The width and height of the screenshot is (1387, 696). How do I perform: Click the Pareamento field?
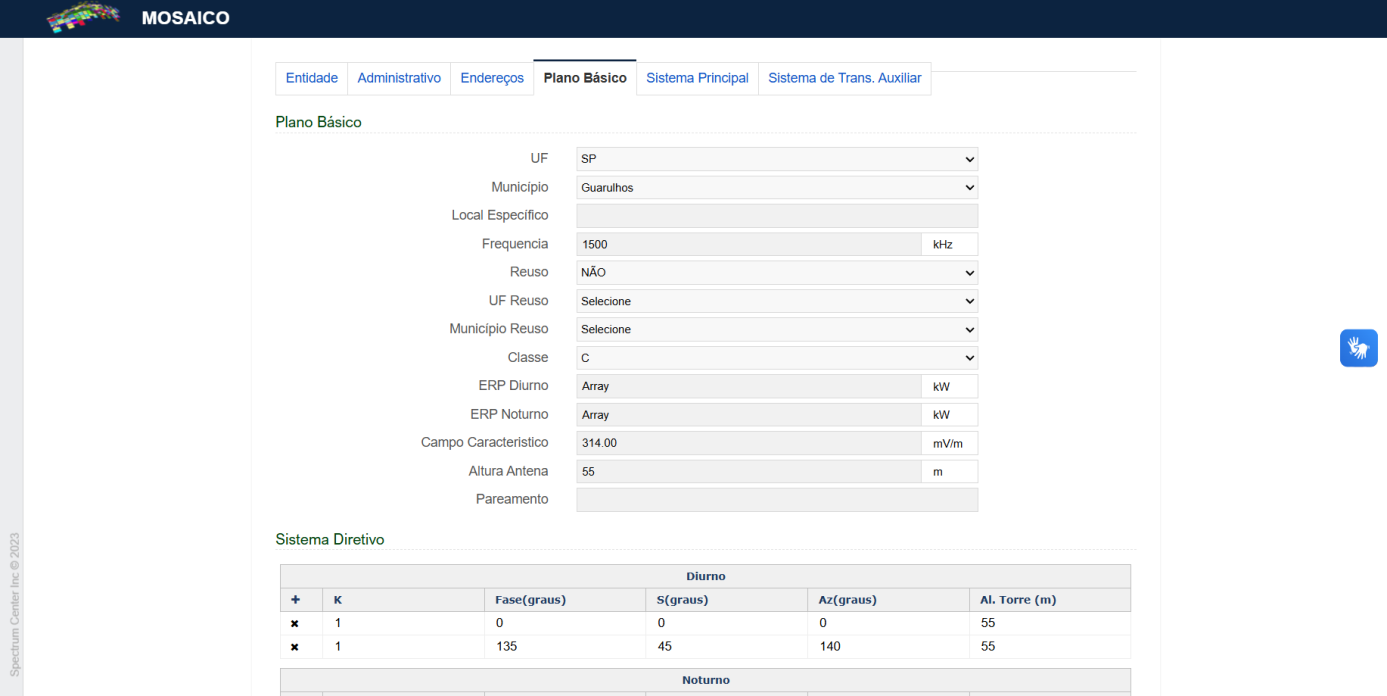click(x=777, y=499)
